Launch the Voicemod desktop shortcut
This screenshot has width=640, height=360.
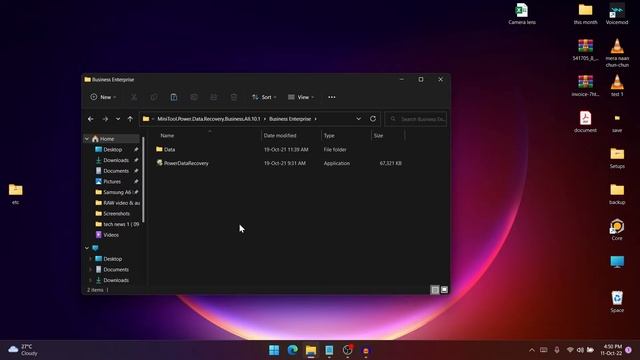[x=617, y=14]
